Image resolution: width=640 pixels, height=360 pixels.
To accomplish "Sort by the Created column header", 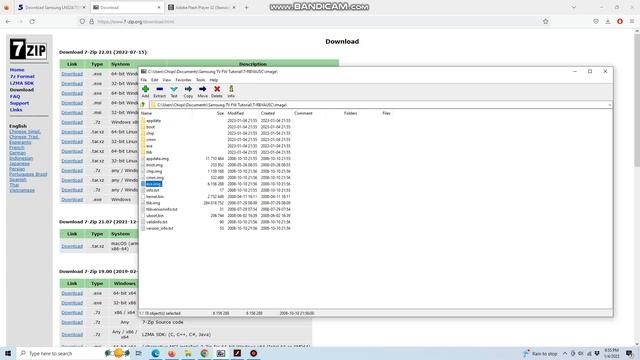I will click(x=268, y=113).
